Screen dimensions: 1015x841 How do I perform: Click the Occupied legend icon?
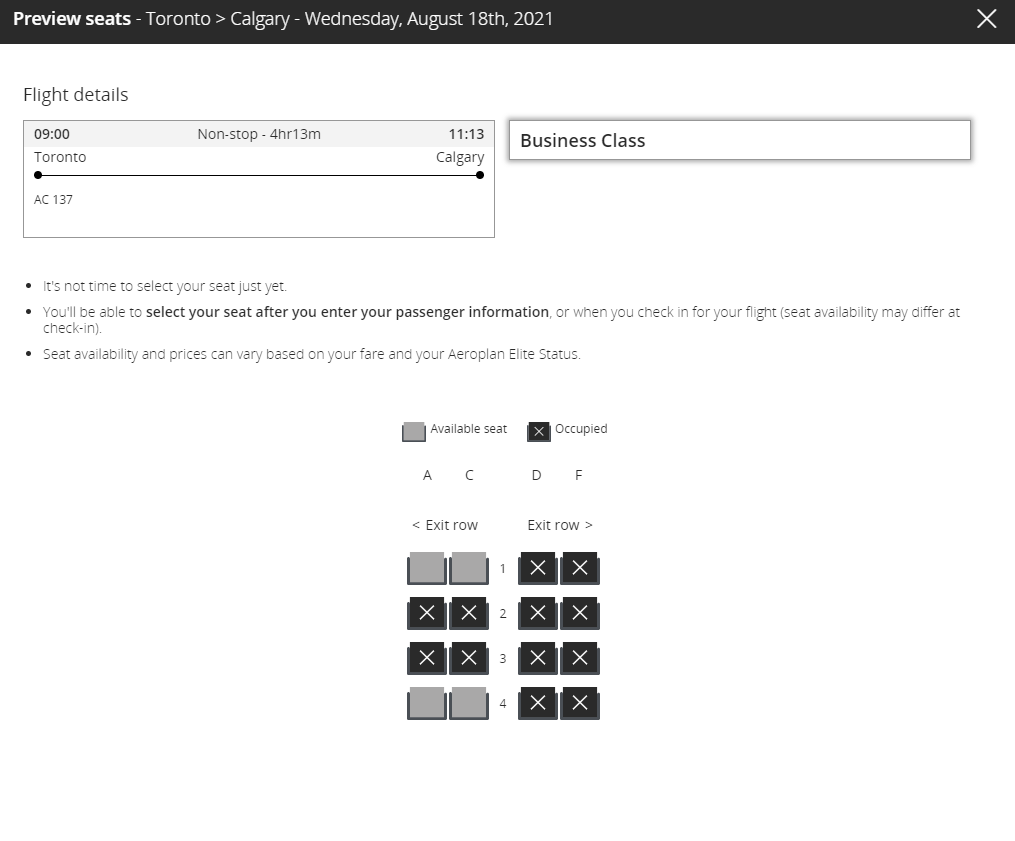[x=538, y=431]
